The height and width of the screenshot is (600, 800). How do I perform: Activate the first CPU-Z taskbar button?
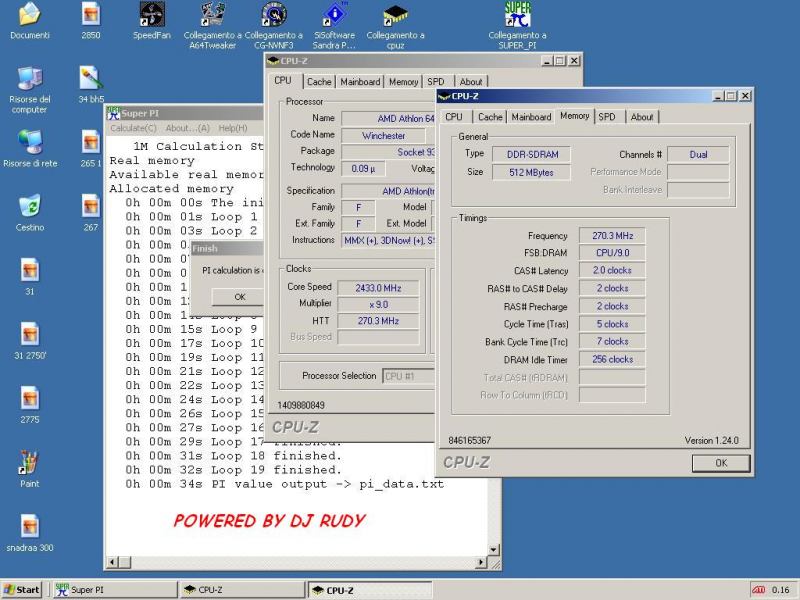click(242, 590)
